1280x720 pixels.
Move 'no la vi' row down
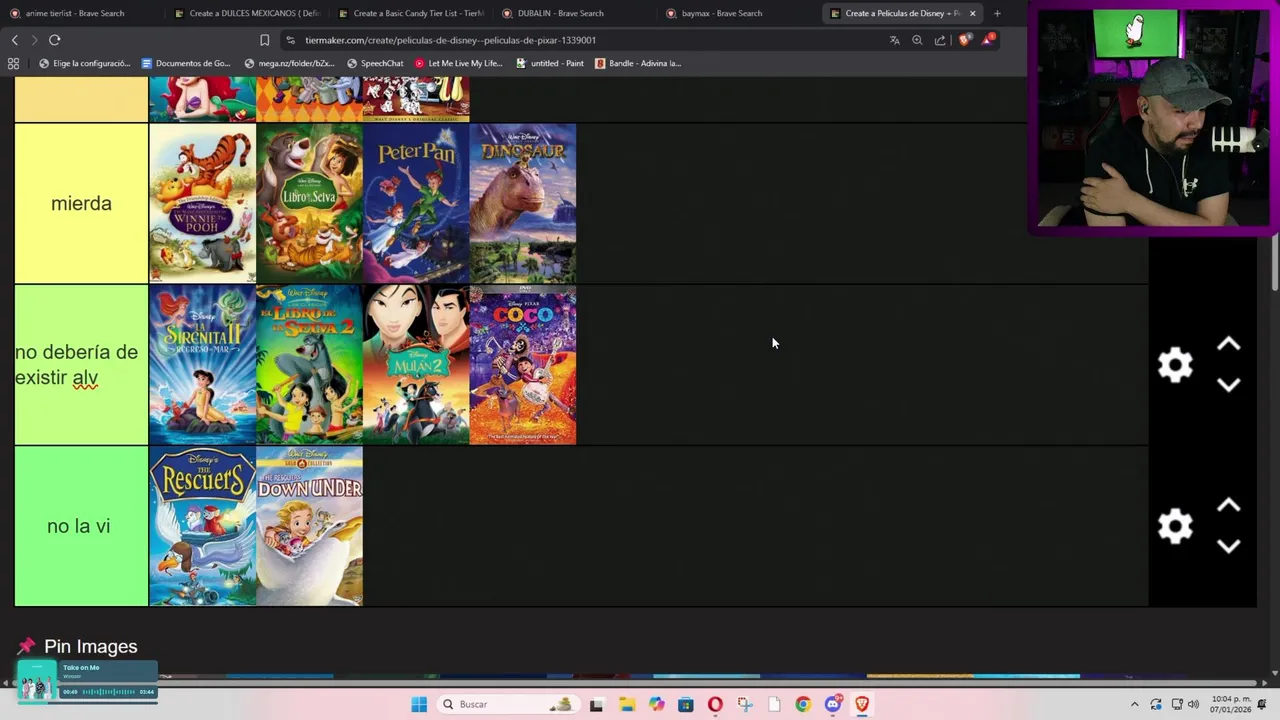1228,546
